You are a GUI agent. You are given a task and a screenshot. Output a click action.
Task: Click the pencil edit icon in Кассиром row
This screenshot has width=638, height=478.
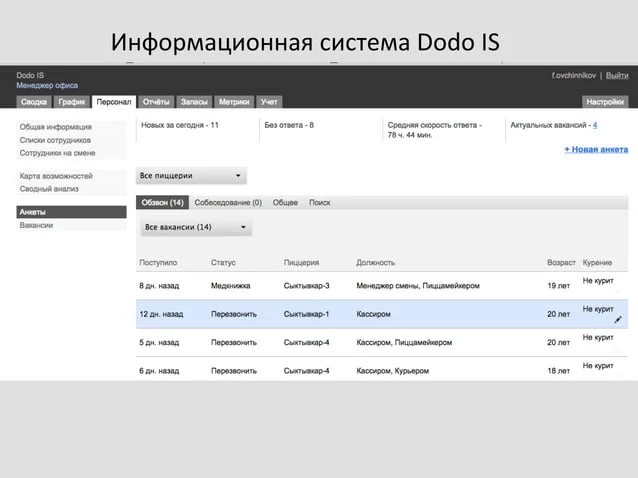tap(618, 320)
